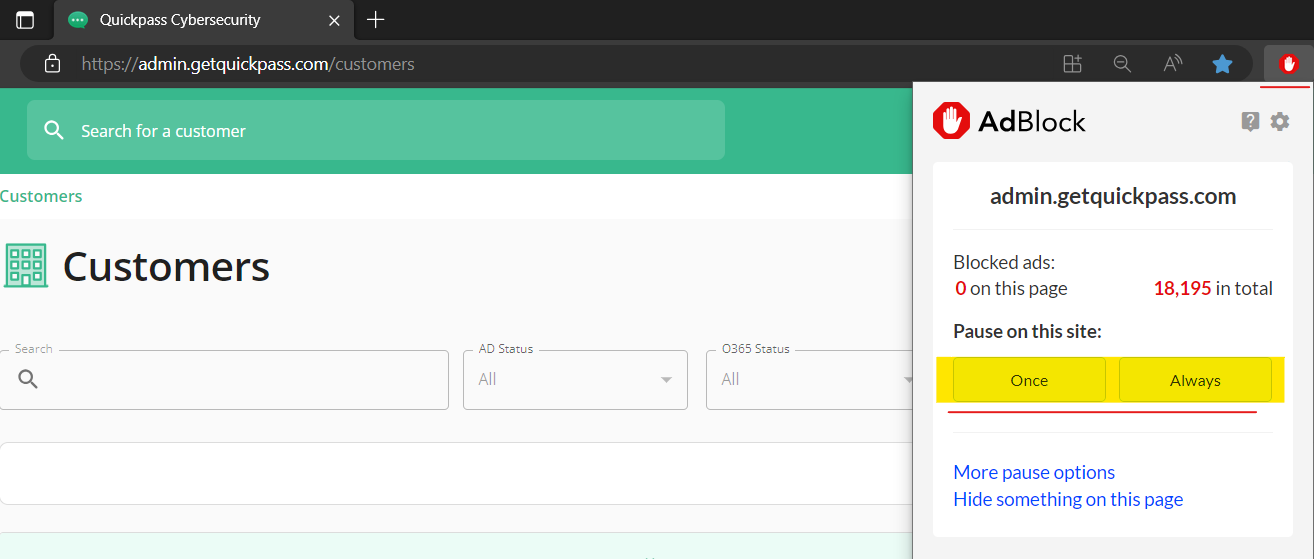Click the apps grid icon in address bar
The image size is (1314, 559).
click(1072, 64)
